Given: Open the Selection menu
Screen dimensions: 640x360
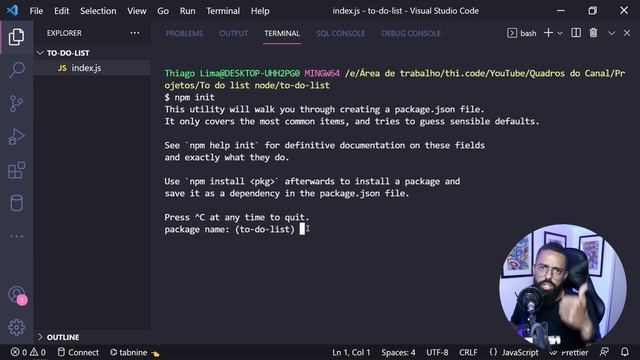Looking at the screenshot, I should click(x=98, y=11).
